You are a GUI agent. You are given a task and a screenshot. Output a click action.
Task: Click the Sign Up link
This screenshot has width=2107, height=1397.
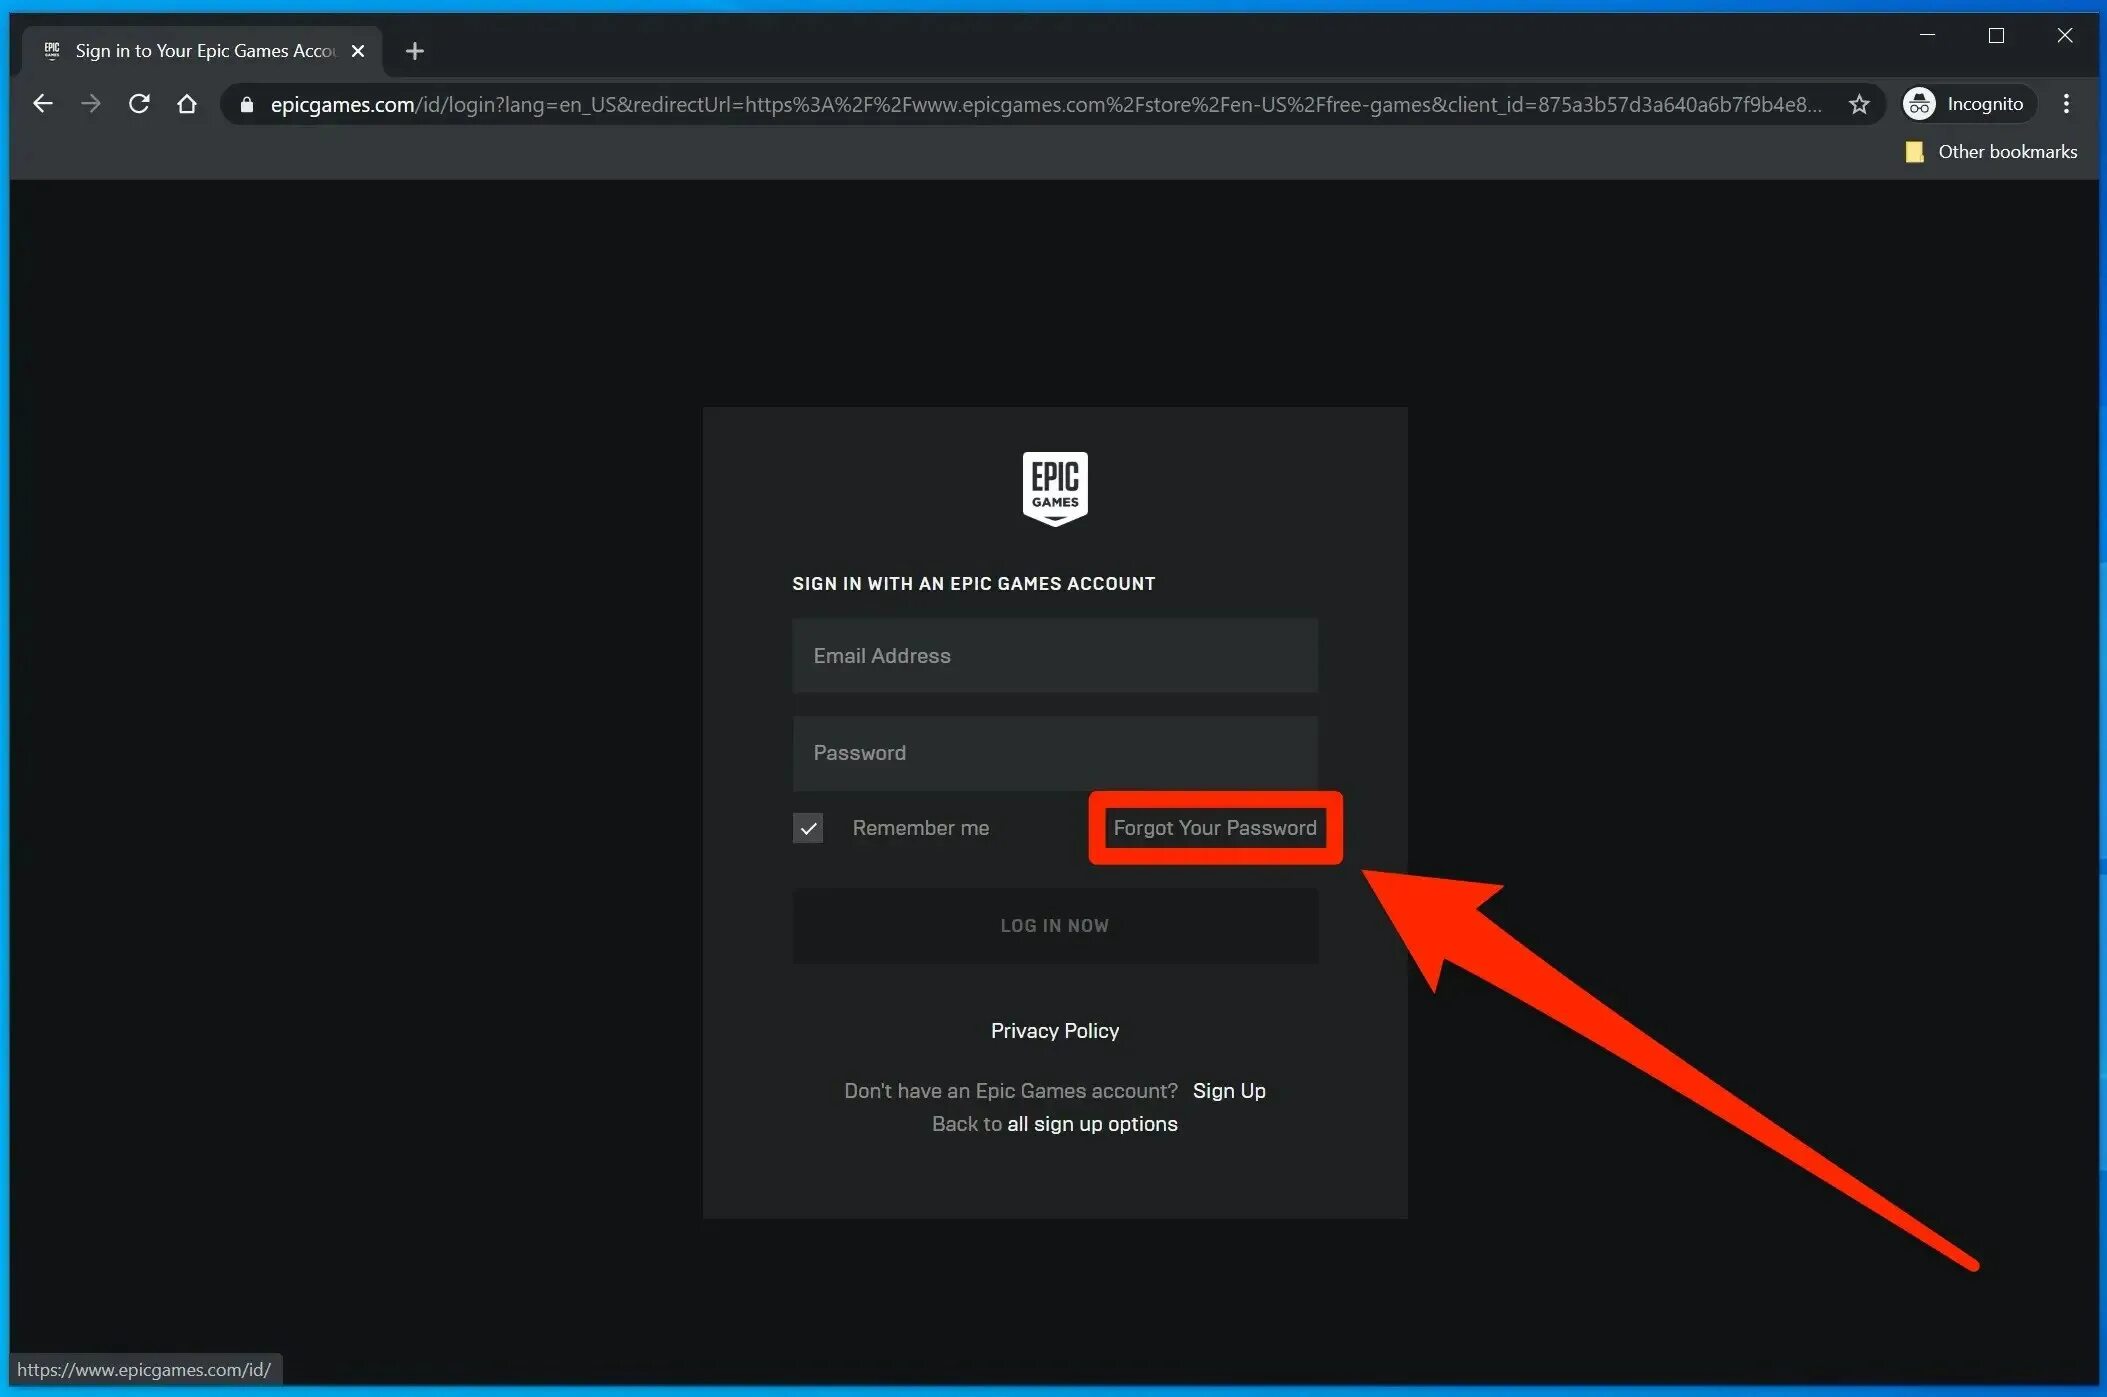(x=1228, y=1090)
